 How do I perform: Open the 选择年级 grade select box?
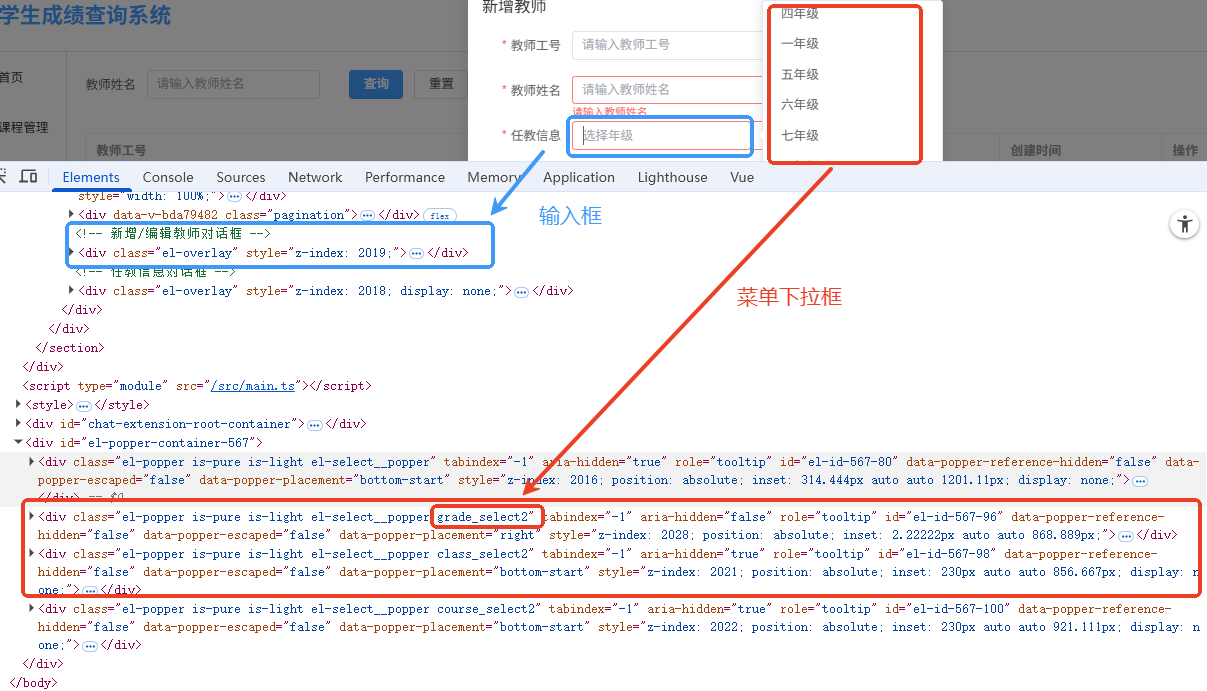(x=662, y=136)
